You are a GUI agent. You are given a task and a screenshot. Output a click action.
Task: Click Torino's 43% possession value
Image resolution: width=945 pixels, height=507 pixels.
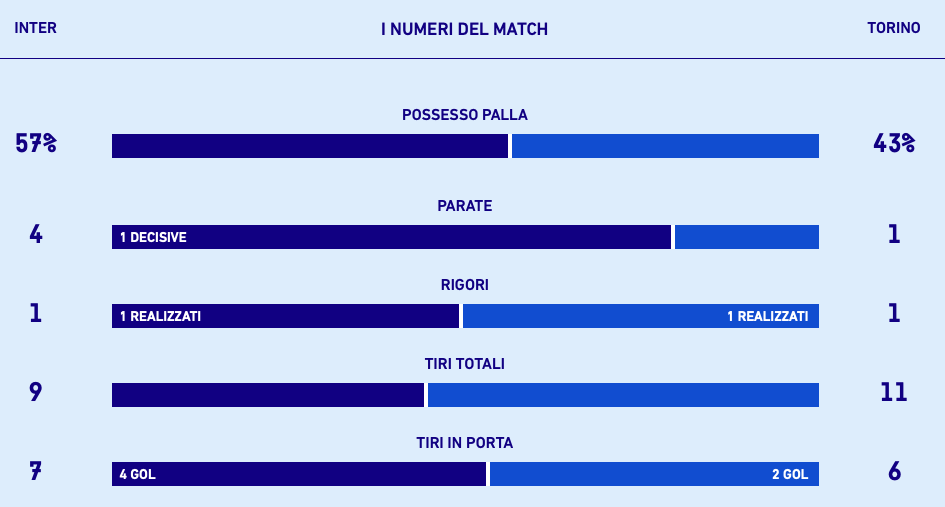(x=893, y=144)
